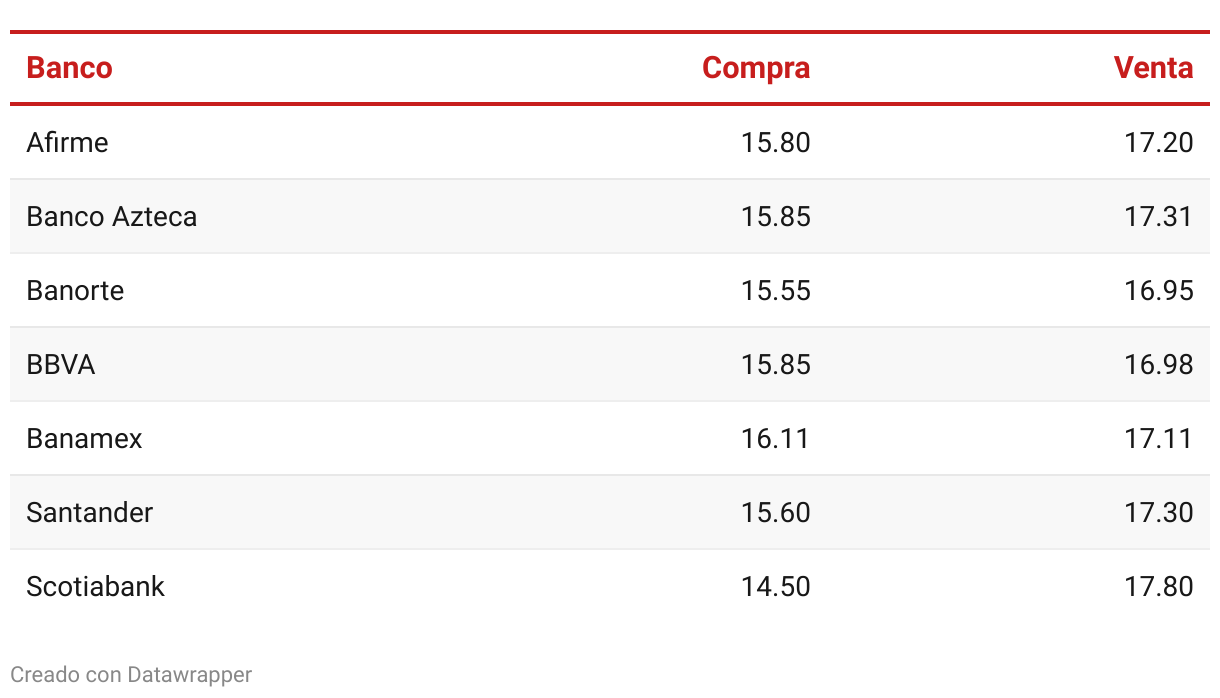Select Banamex's compra value 16.11
This screenshot has width=1220, height=698.
(776, 438)
